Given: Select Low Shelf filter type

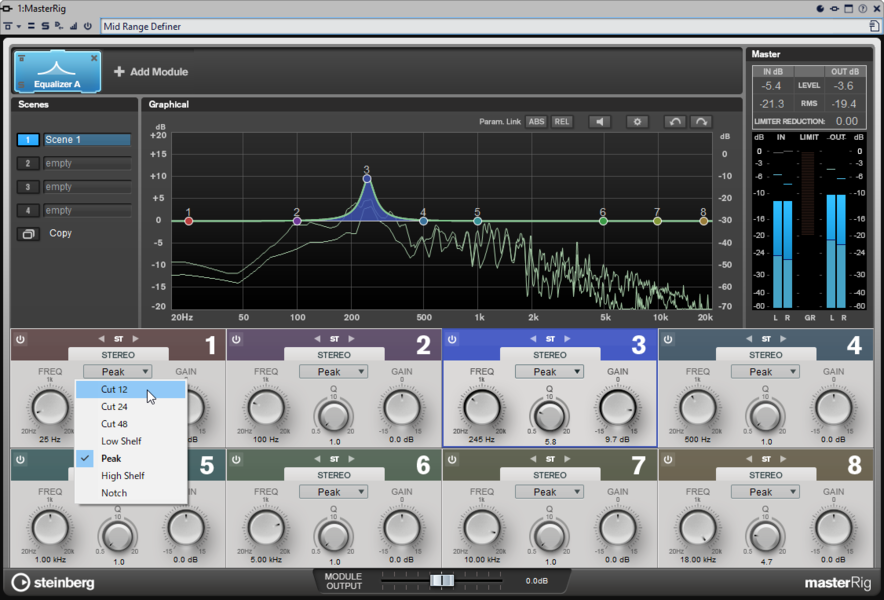Looking at the screenshot, I should (130, 441).
